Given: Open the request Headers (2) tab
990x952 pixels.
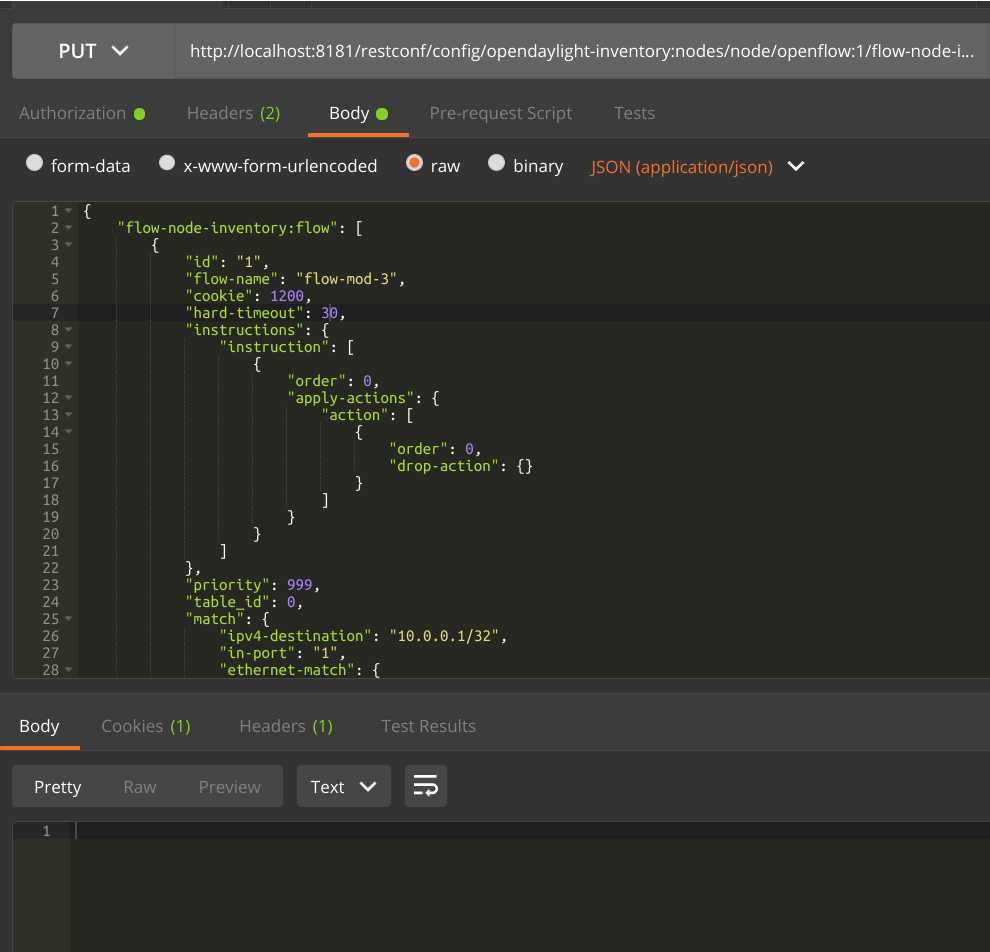Looking at the screenshot, I should (x=234, y=114).
